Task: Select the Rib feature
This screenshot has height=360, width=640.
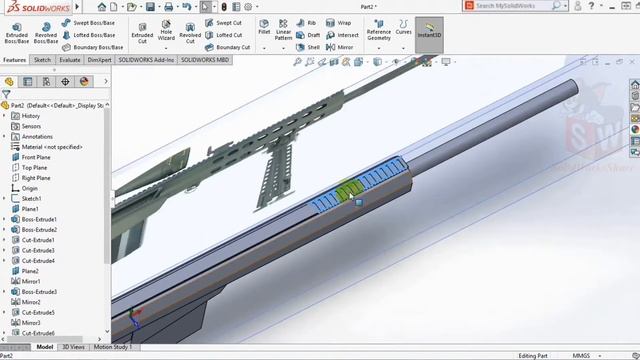Action: pyautogui.click(x=307, y=23)
